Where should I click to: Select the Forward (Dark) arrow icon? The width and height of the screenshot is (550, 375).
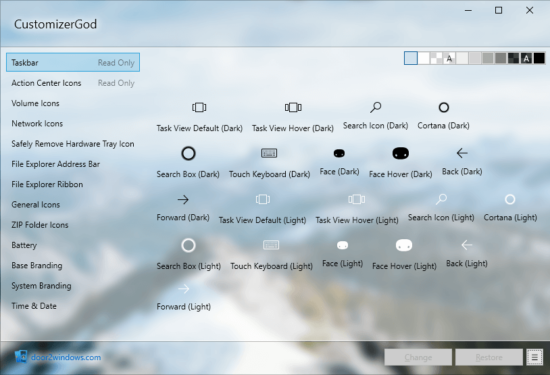[x=183, y=200]
